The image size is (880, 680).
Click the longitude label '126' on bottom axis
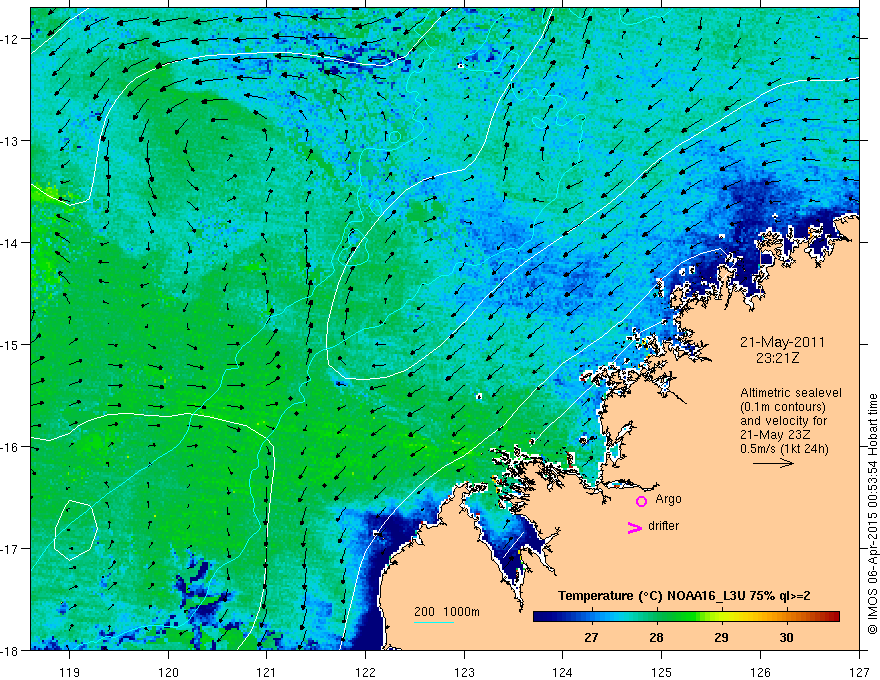tap(760, 673)
